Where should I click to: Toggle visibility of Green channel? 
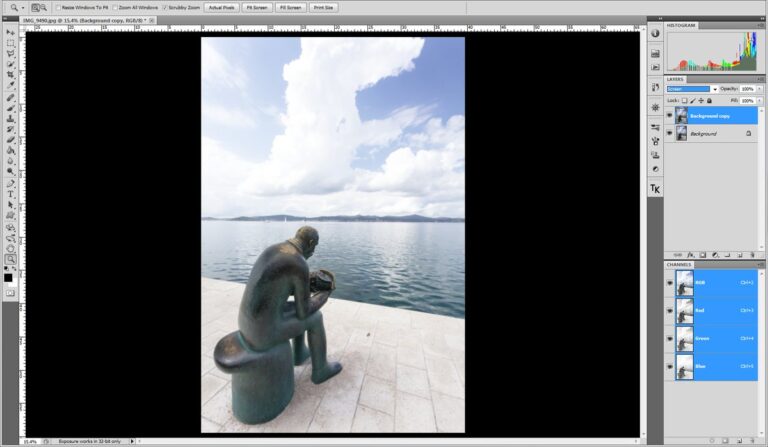point(670,338)
